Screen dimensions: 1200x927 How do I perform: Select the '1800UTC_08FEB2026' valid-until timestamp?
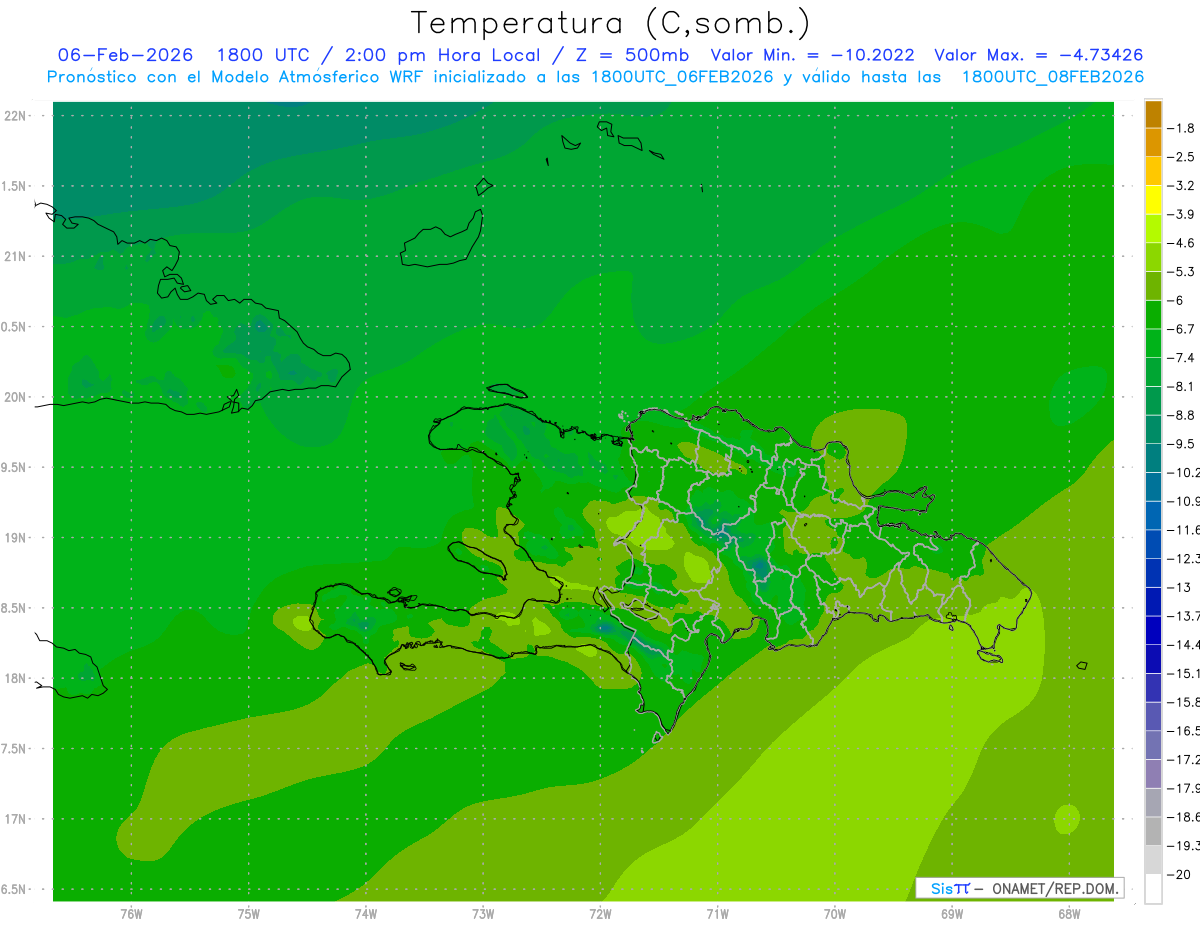[1052, 77]
